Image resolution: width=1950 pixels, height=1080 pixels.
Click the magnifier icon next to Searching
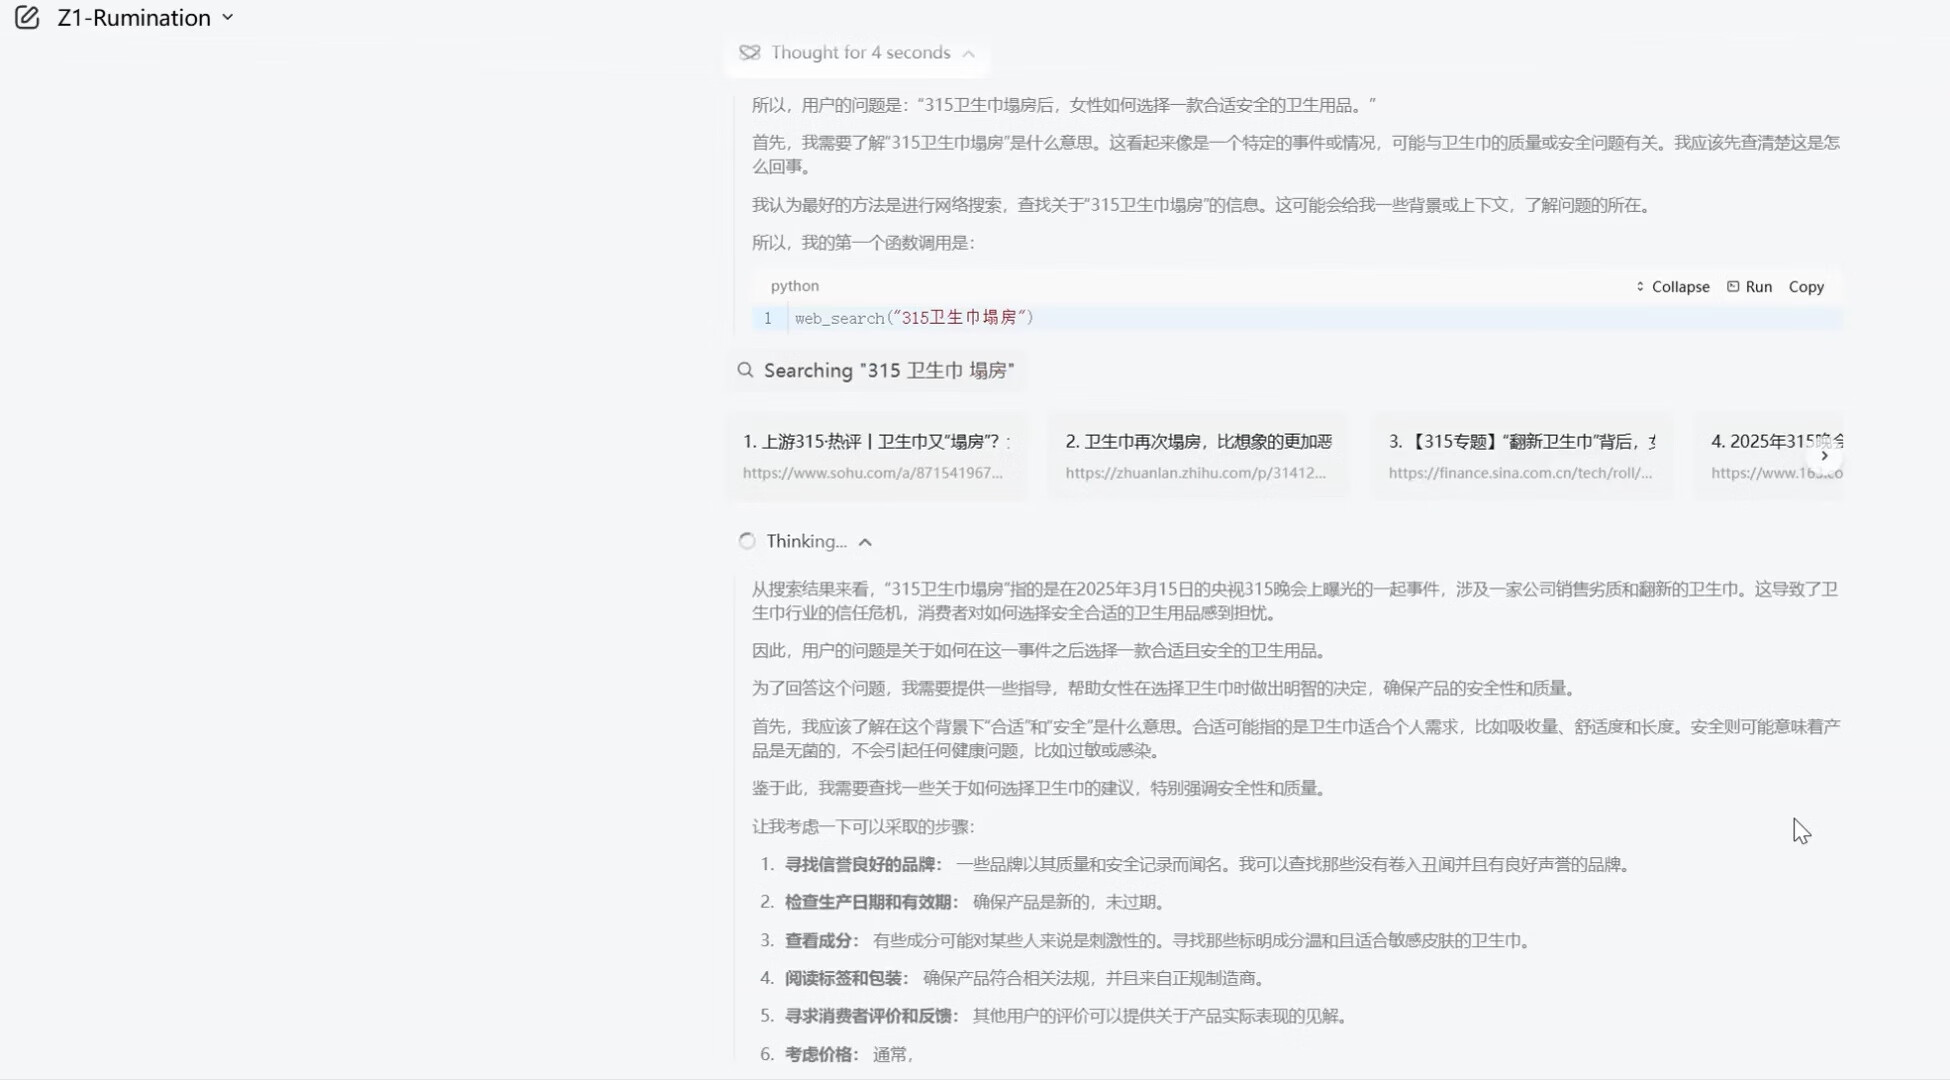[745, 371]
